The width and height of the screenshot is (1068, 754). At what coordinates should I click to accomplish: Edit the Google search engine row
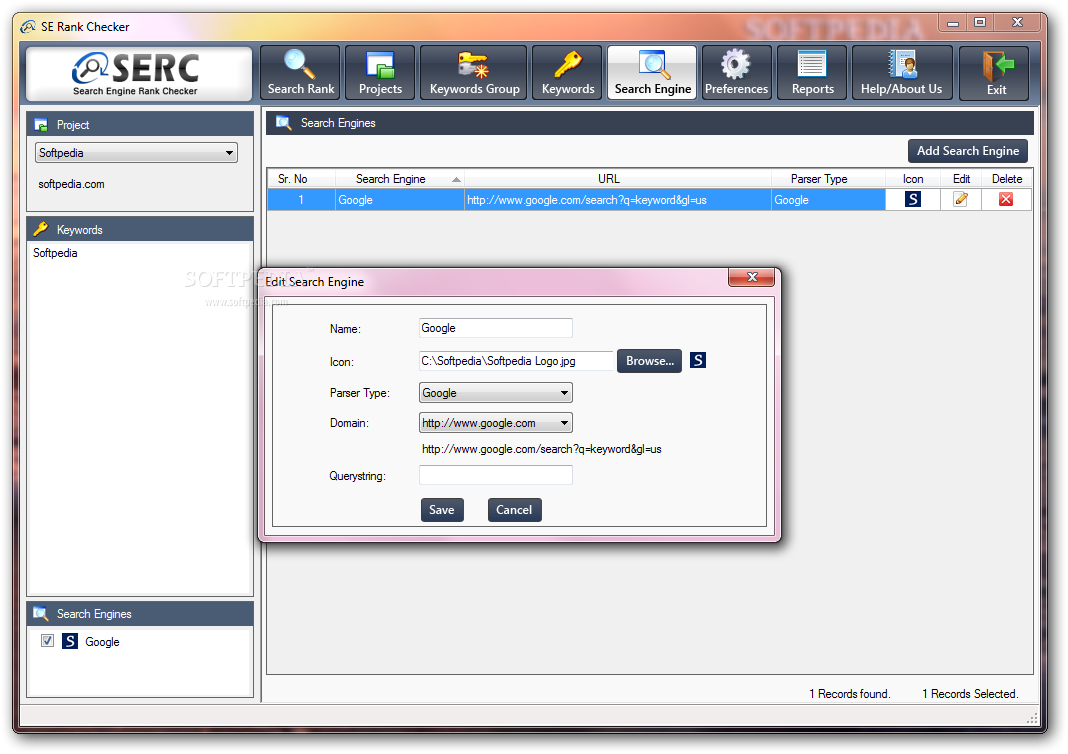tap(960, 199)
